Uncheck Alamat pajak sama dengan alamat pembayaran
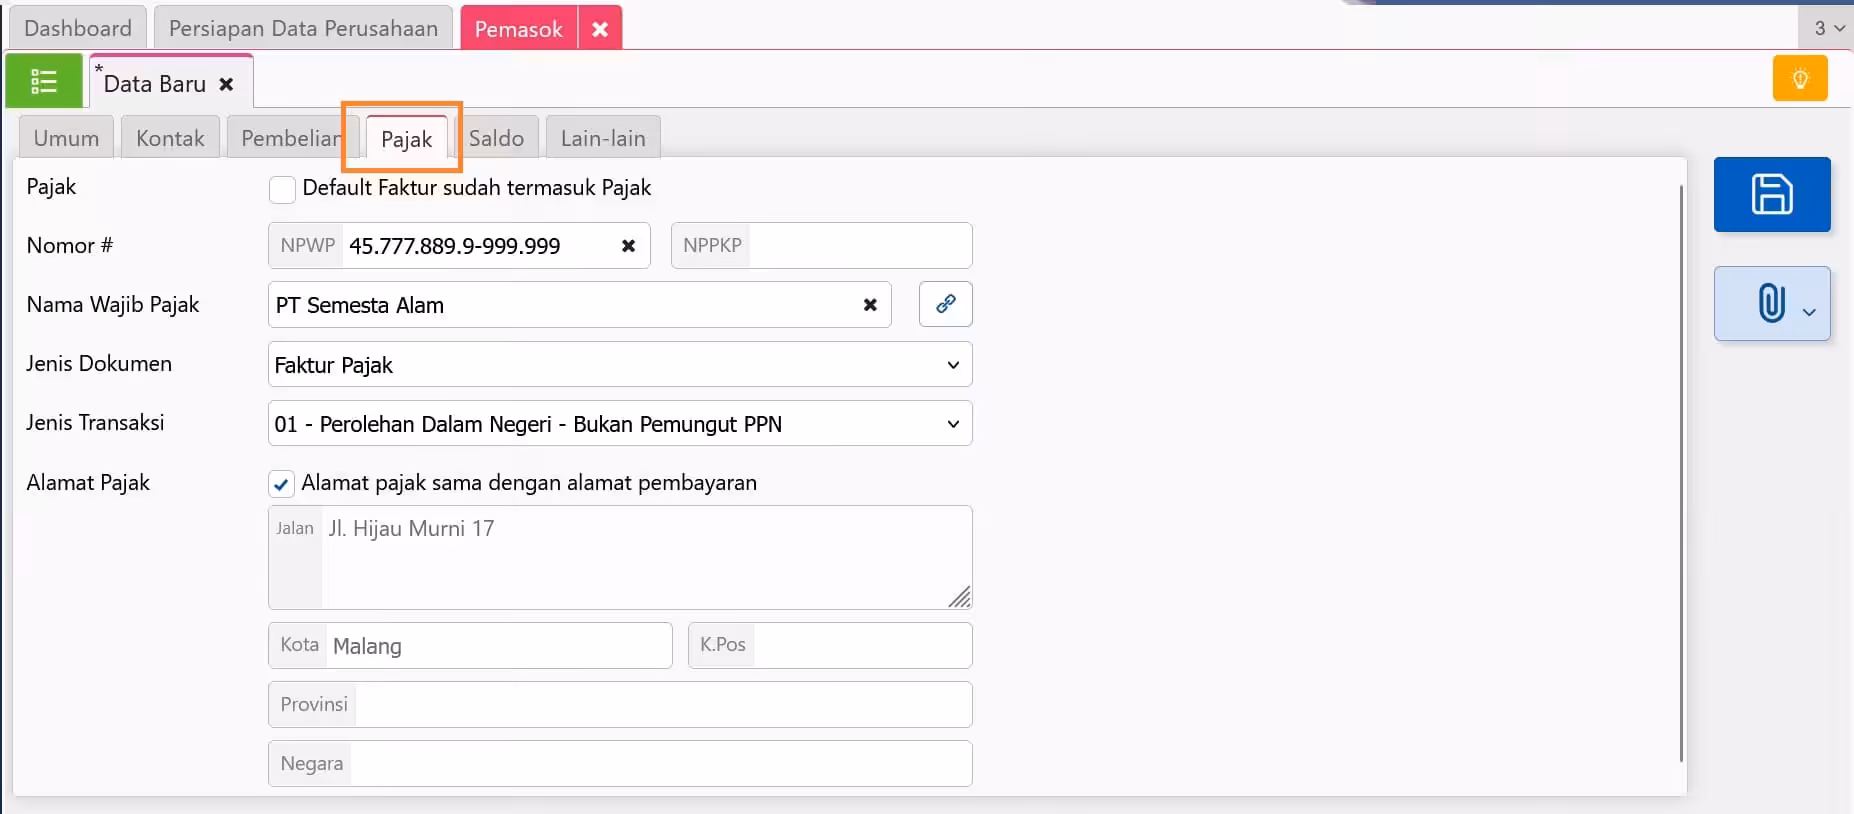This screenshot has width=1854, height=814. point(281,484)
